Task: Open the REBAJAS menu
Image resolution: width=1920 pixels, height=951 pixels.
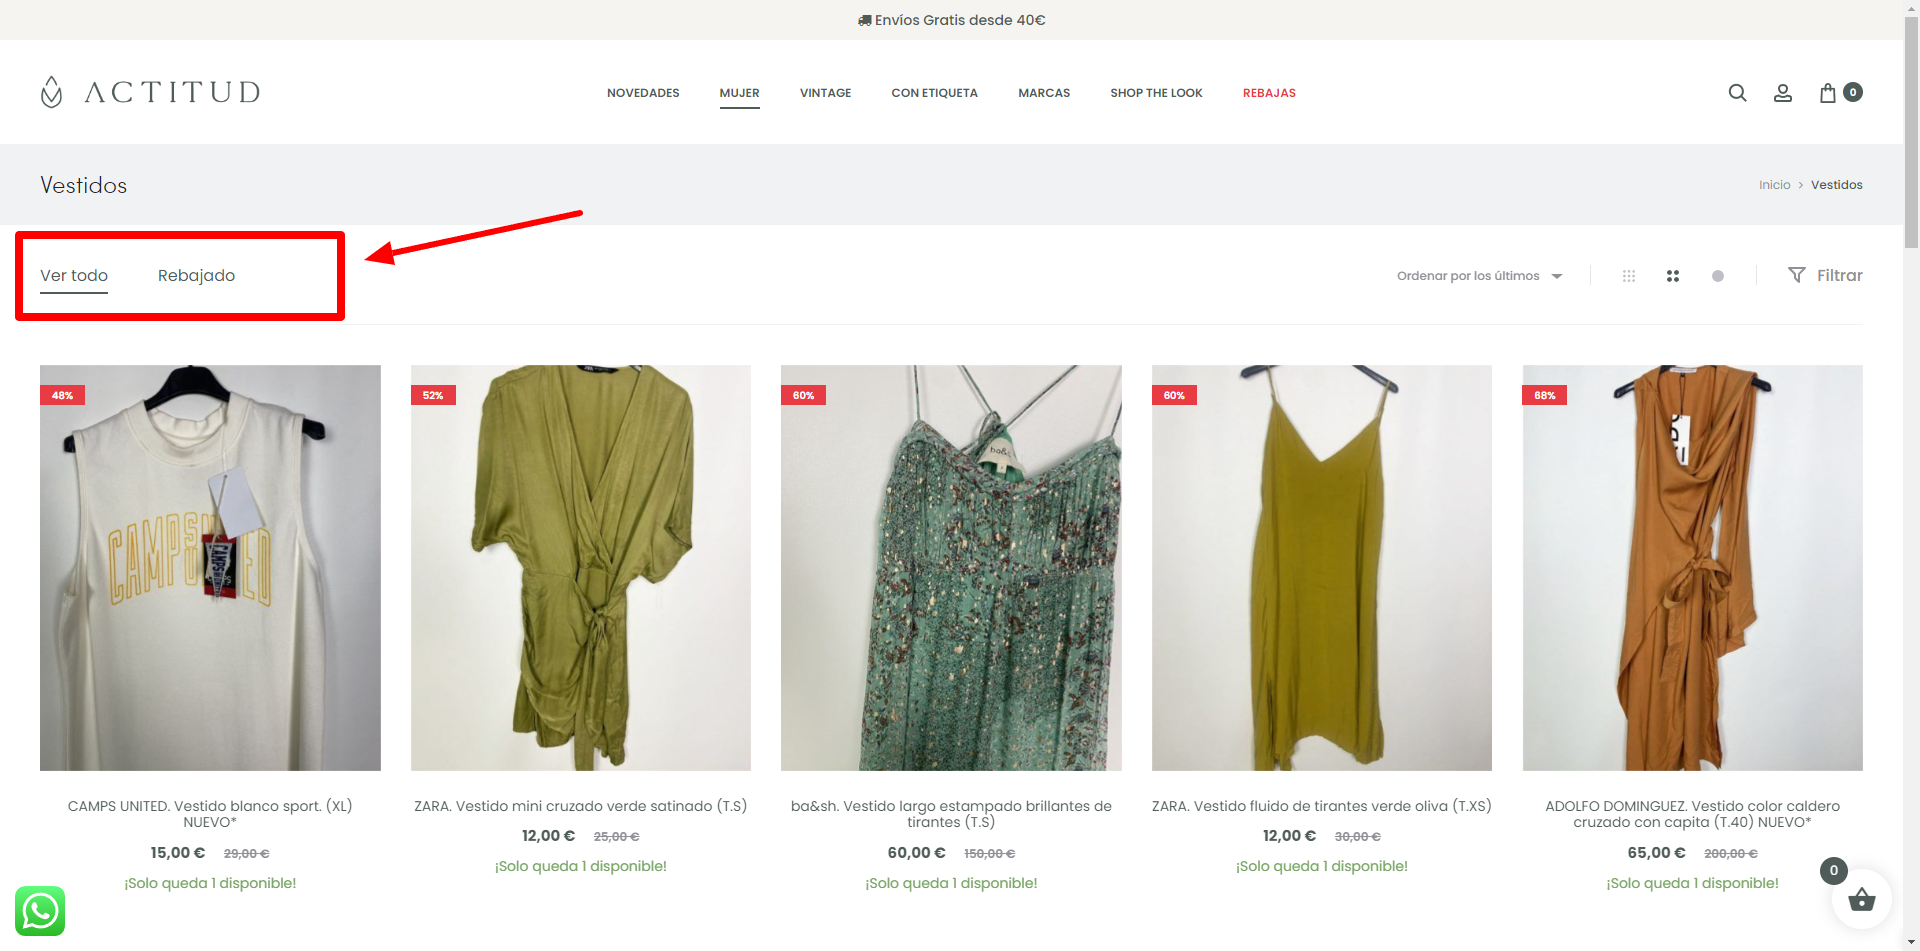Action: tap(1269, 93)
